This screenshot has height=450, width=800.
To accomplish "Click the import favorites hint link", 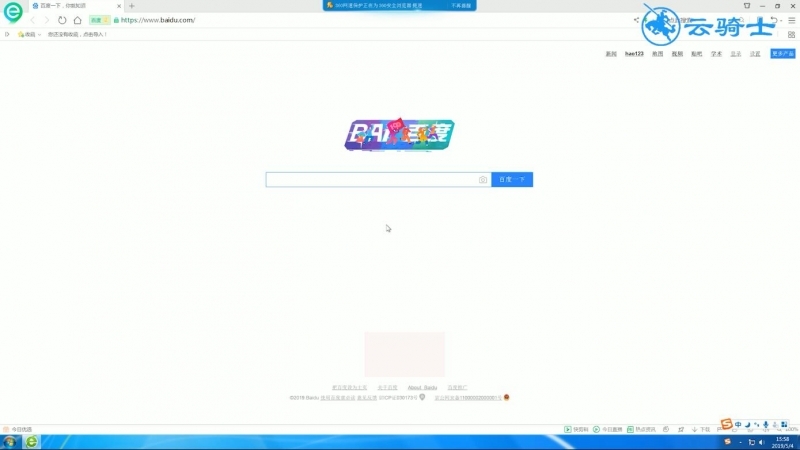I will pos(78,35).
